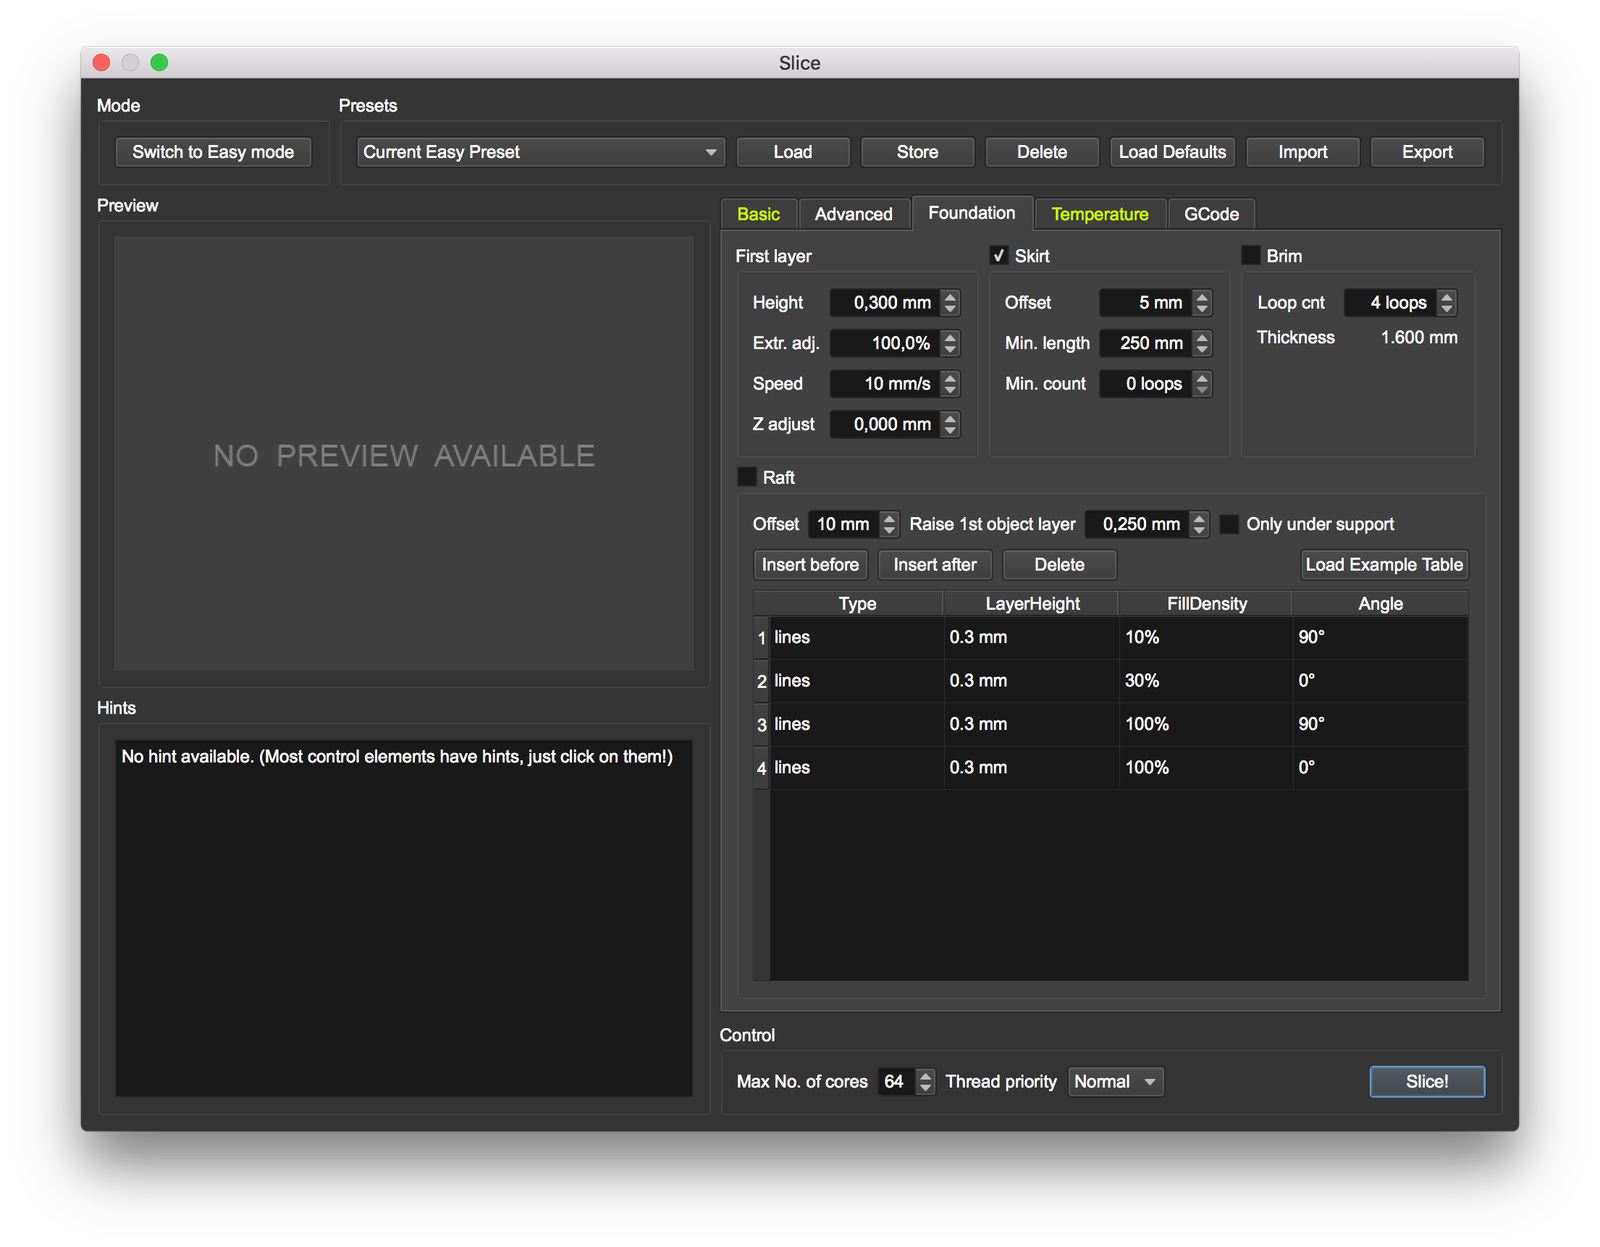Click the LayerHeight column header

[x=1032, y=603]
